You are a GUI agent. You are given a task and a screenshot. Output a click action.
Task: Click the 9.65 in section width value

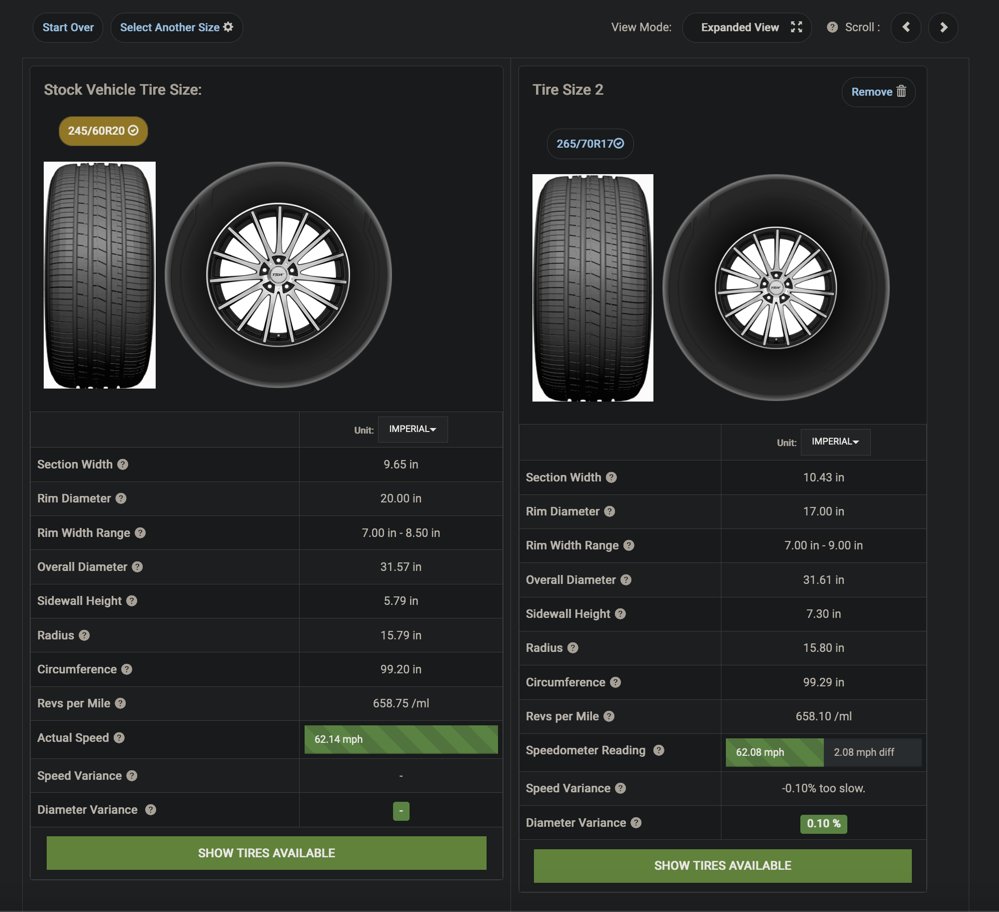point(401,465)
